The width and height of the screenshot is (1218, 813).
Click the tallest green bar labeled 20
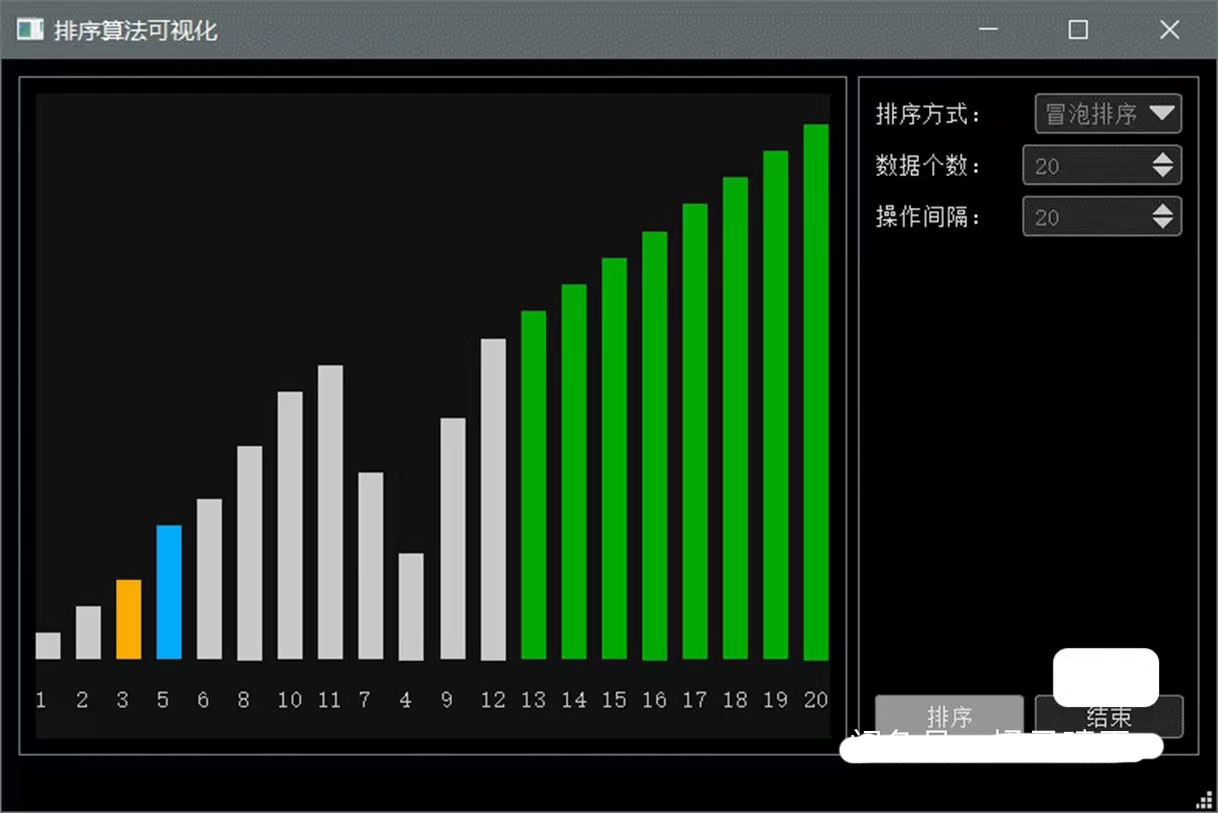pyautogui.click(x=816, y=392)
